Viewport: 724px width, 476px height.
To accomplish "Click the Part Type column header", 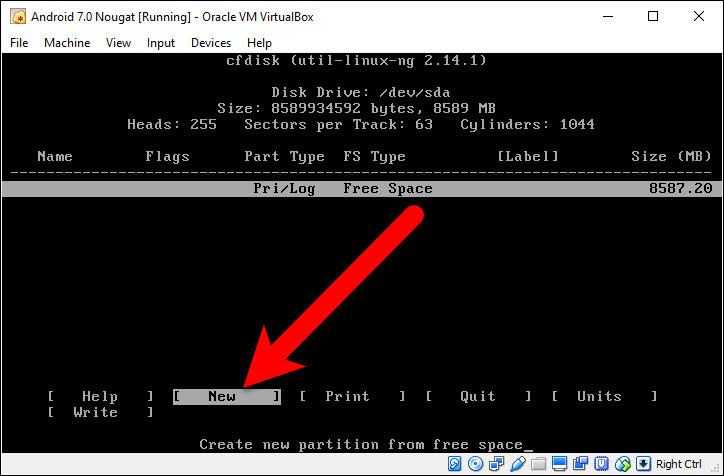I will tap(284, 157).
